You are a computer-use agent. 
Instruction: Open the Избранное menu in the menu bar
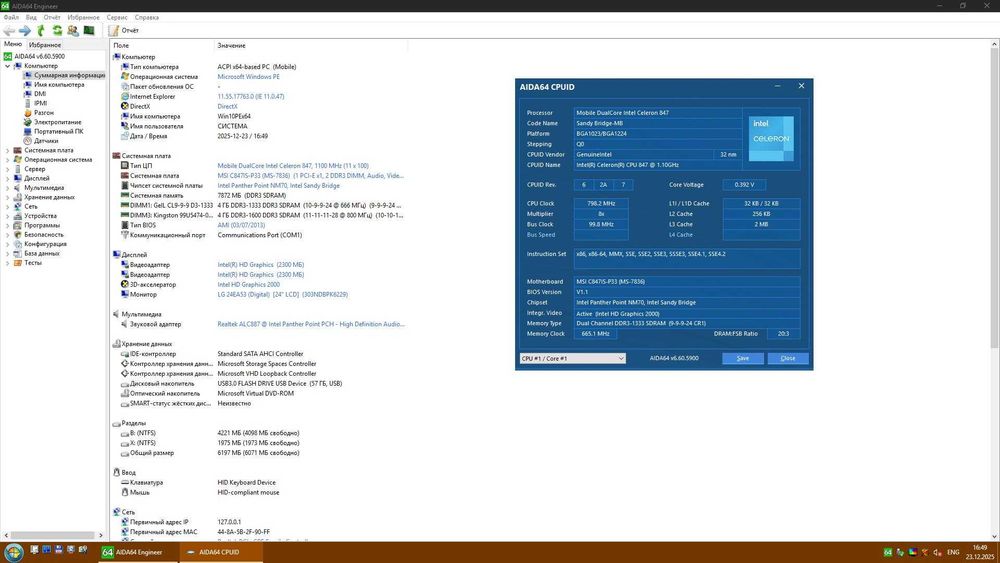coord(84,17)
